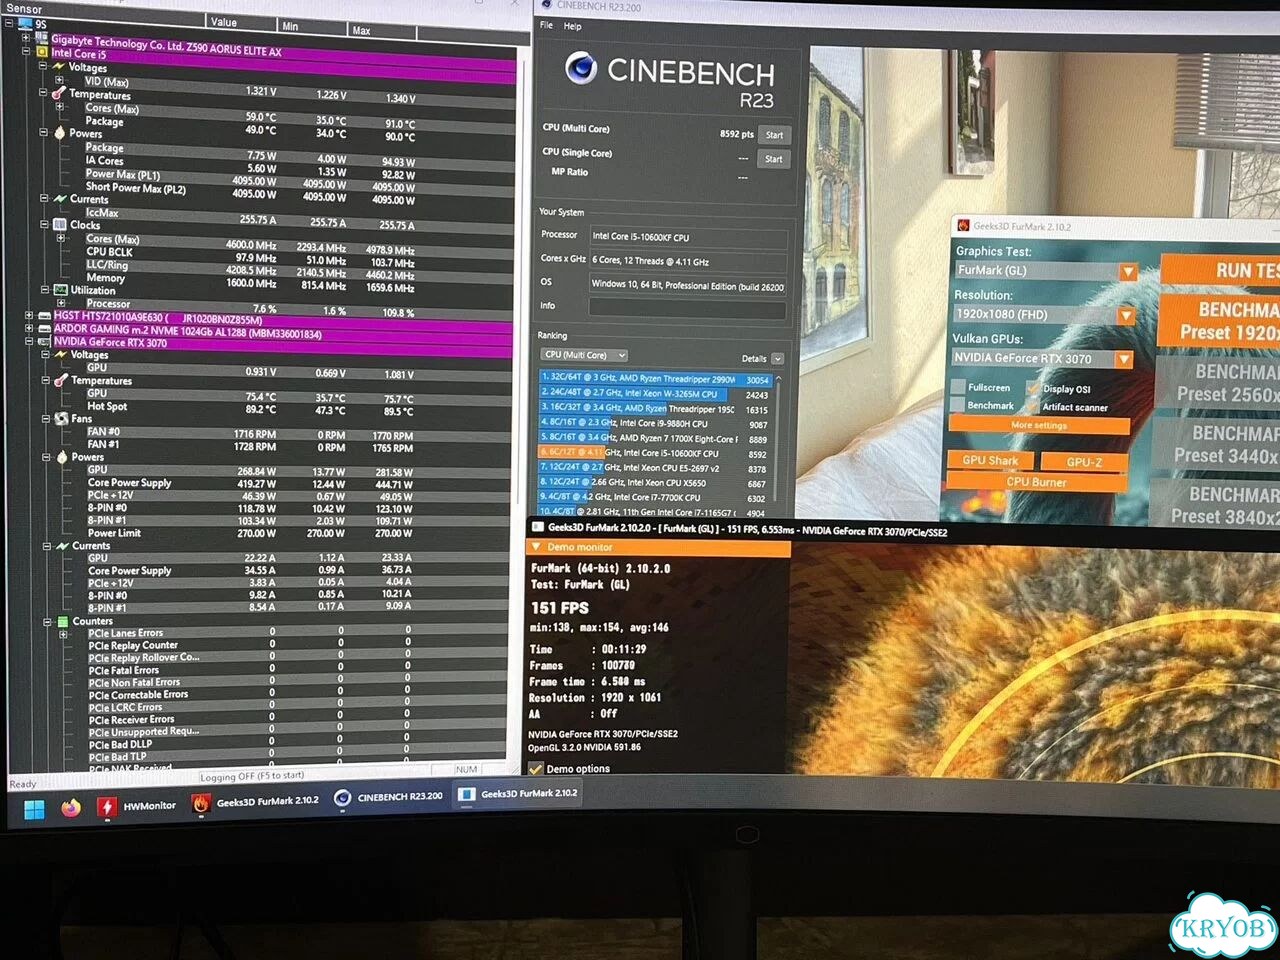Start the CPU (Single Core) test
The height and width of the screenshot is (960, 1280).
click(x=774, y=159)
